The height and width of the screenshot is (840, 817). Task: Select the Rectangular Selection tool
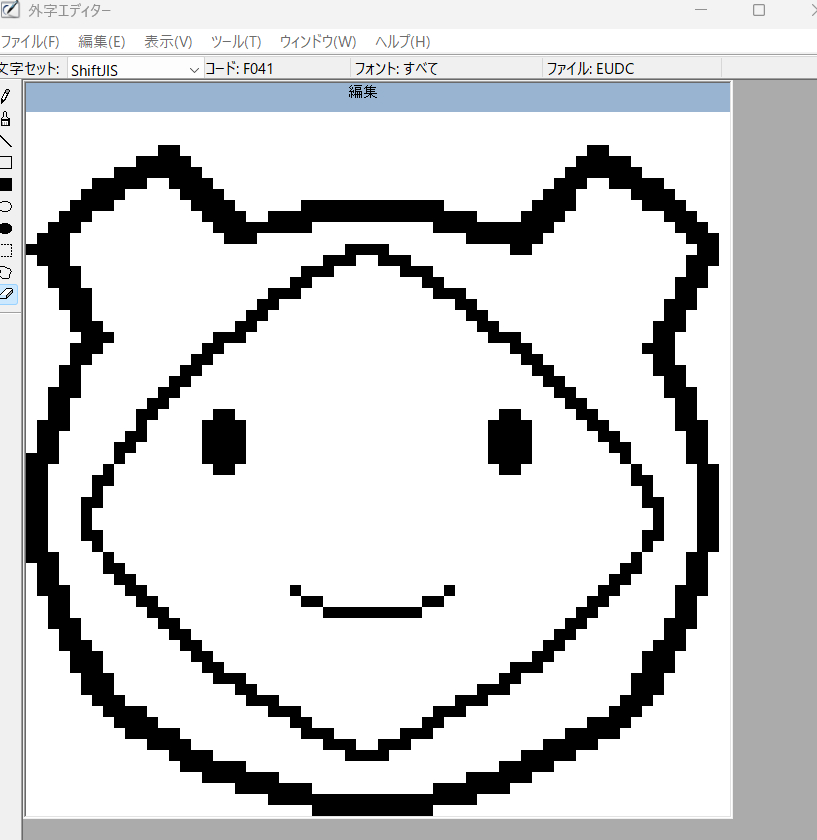tap(5, 250)
